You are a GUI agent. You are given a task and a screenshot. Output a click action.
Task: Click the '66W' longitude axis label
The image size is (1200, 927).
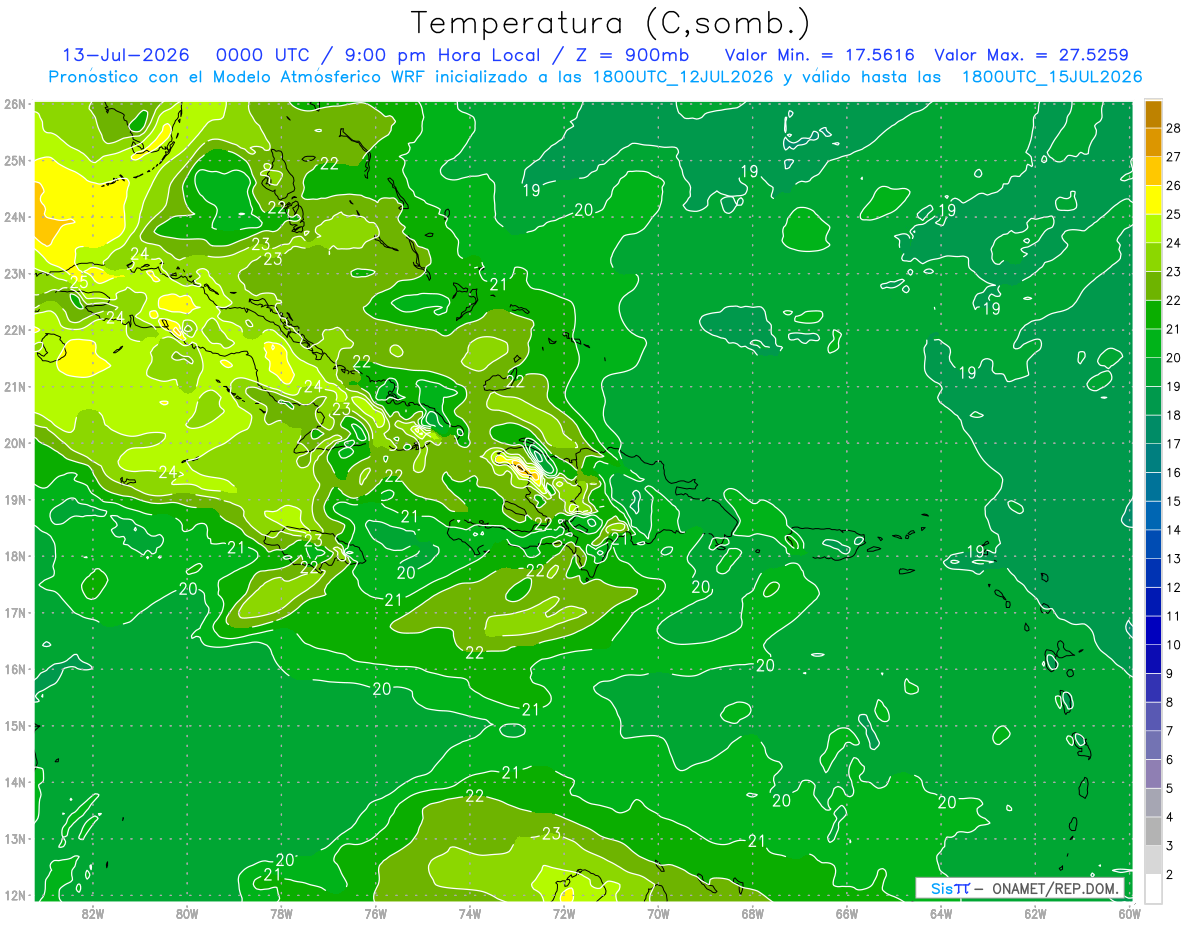[x=847, y=913]
